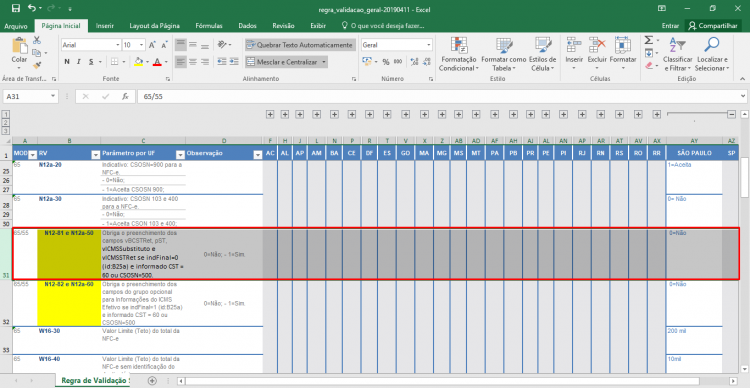Select the cell reading W16-30
The width and height of the screenshot is (750, 388).
pyautogui.click(x=69, y=341)
